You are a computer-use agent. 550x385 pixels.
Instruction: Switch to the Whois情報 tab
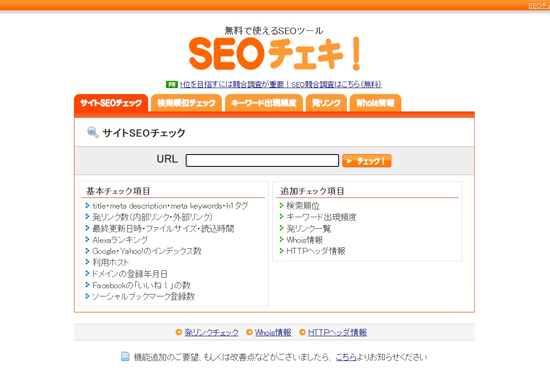click(375, 103)
